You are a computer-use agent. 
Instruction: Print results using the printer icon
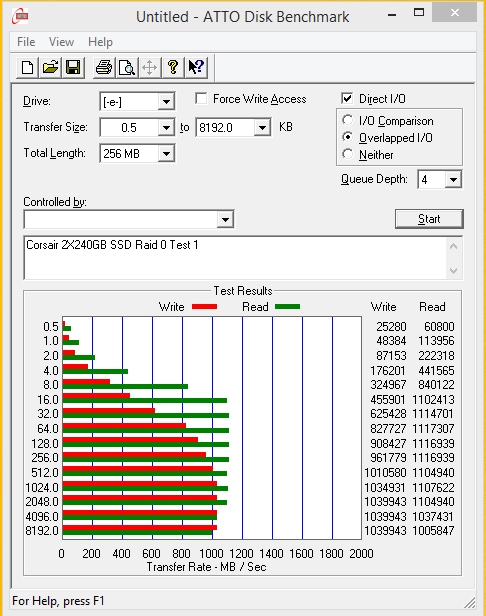(104, 68)
